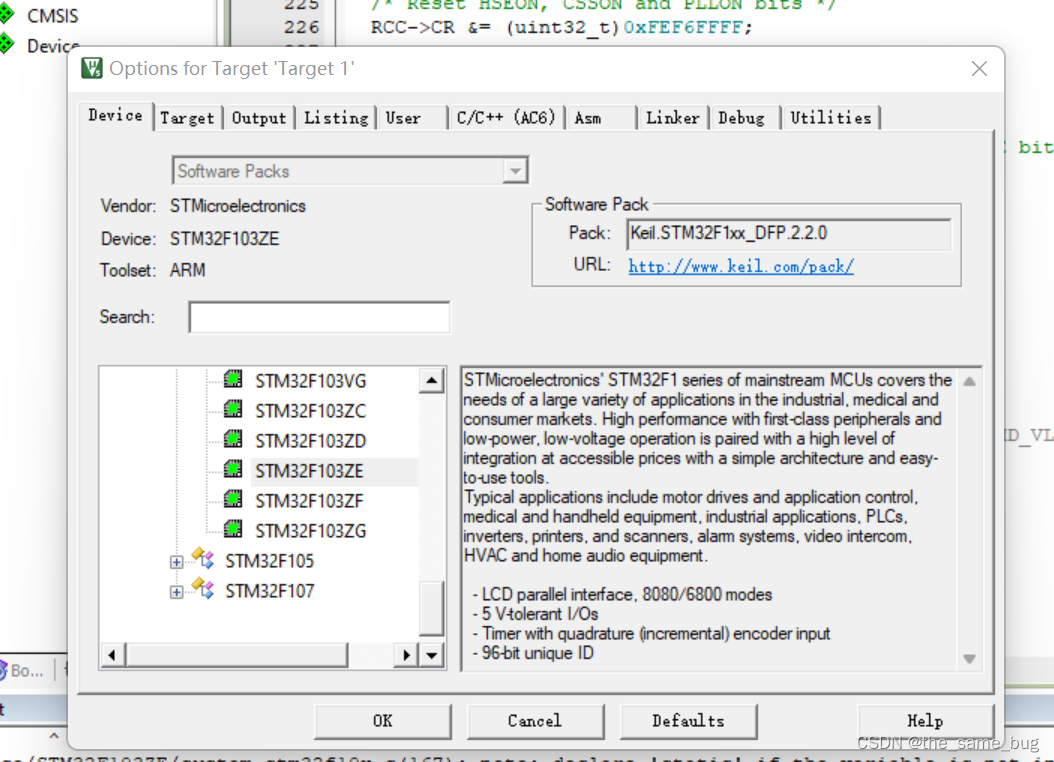Click the STM32F103ZG chip icon
The height and width of the screenshot is (762, 1054).
click(233, 530)
